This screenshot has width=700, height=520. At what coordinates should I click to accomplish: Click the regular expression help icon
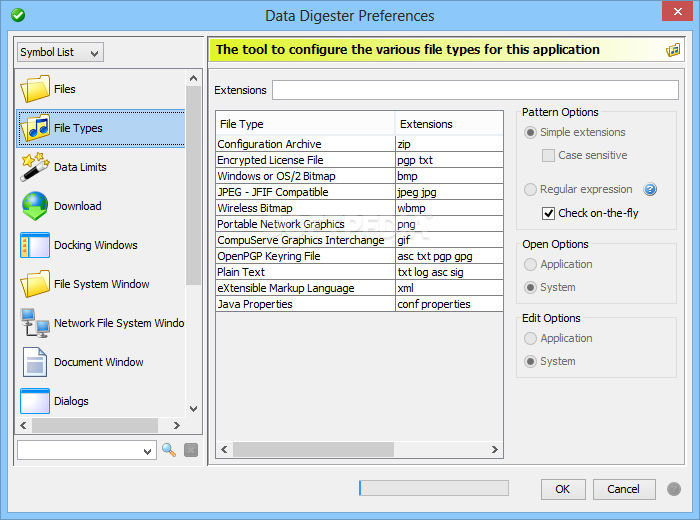tap(650, 190)
